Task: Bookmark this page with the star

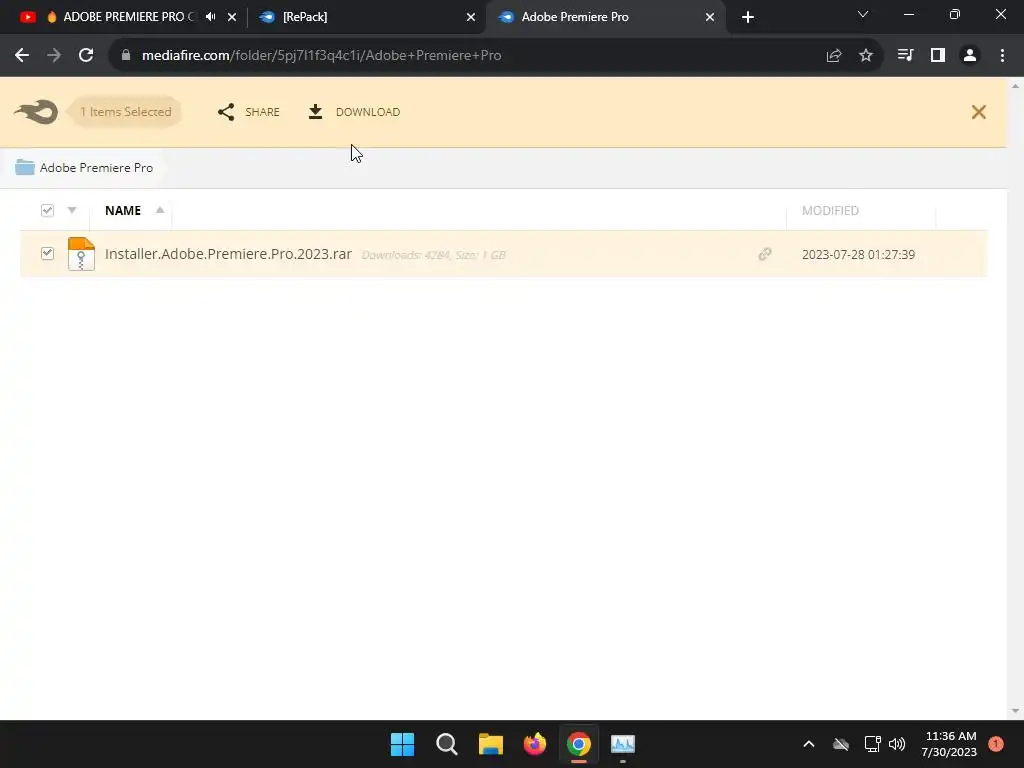Action: (x=866, y=56)
